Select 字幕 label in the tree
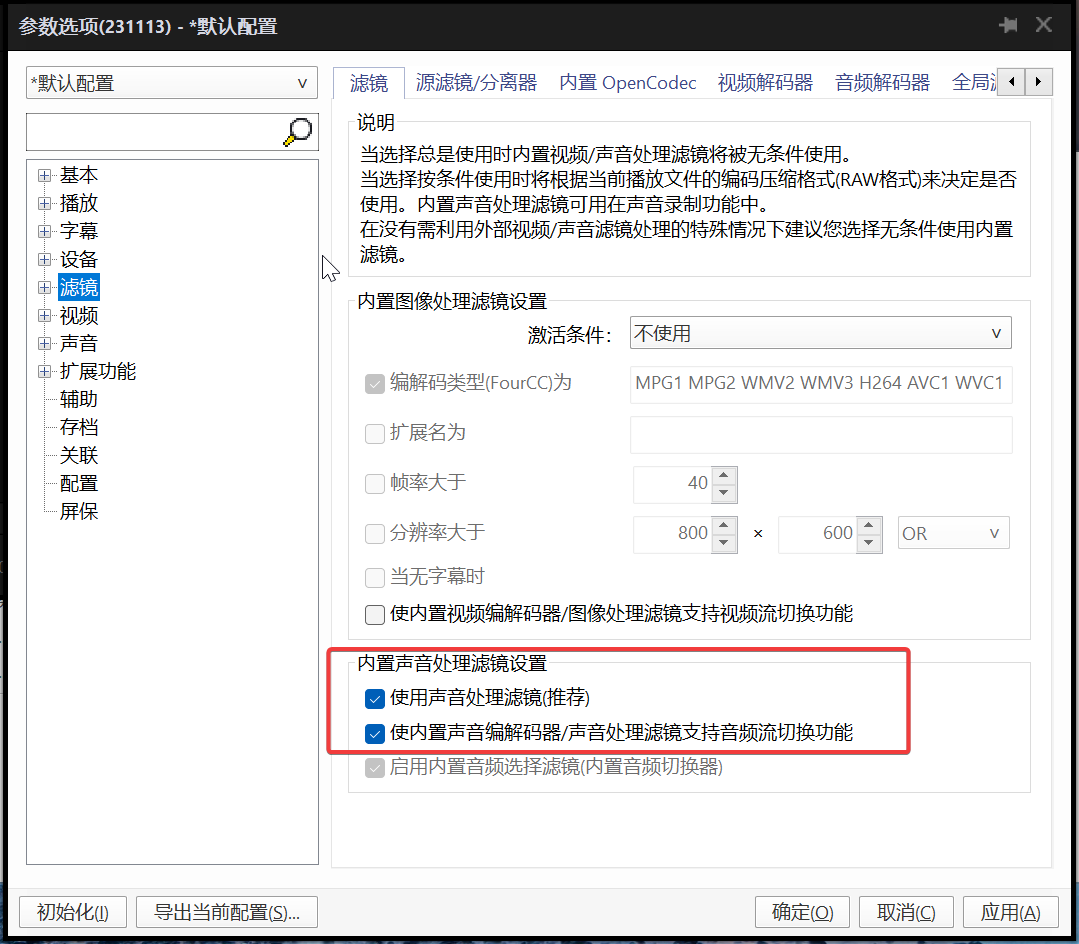1079x944 pixels. click(78, 231)
